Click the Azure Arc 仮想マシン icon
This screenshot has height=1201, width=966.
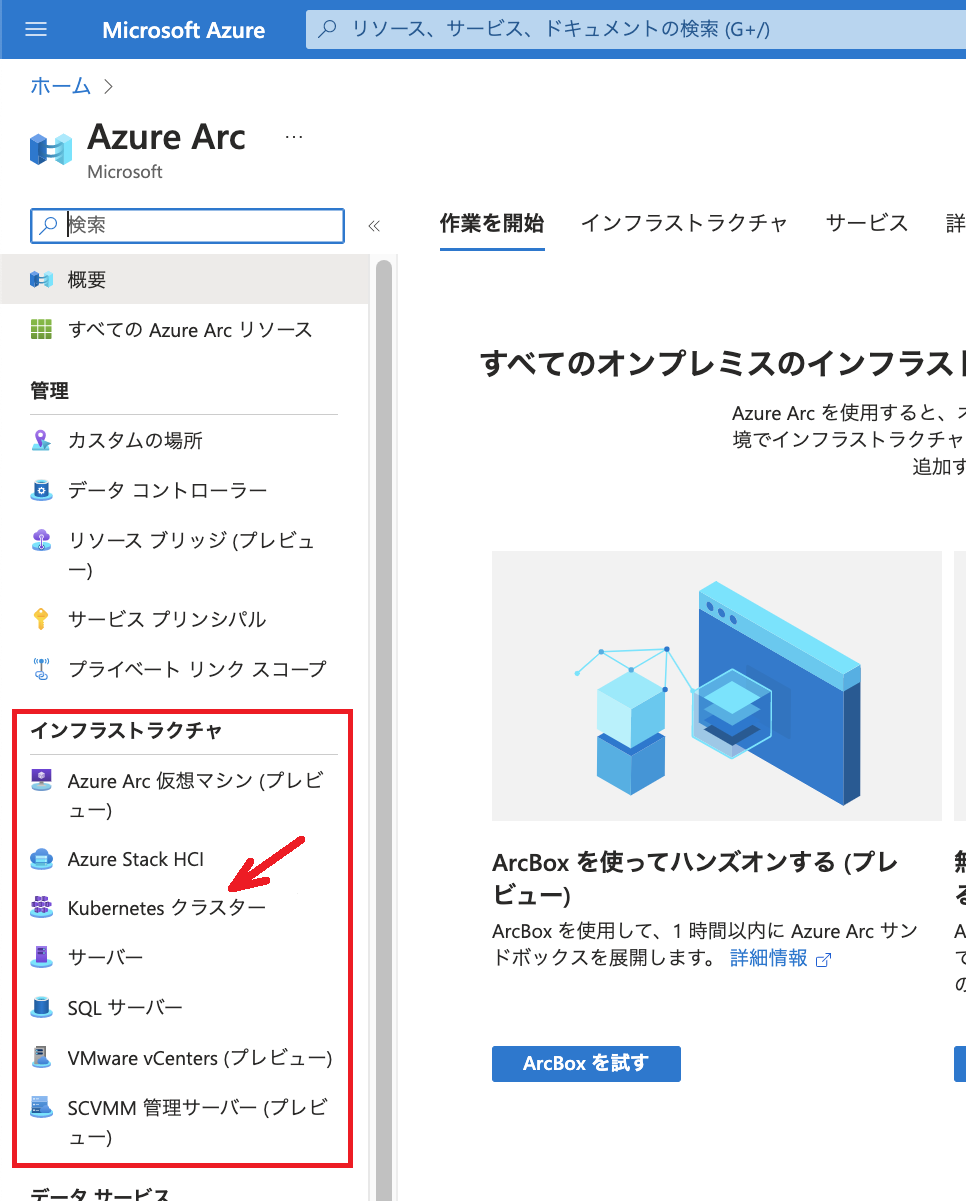click(x=41, y=781)
